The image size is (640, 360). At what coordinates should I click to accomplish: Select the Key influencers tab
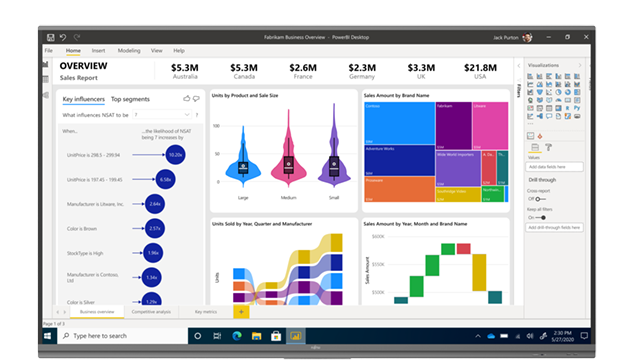[84, 99]
